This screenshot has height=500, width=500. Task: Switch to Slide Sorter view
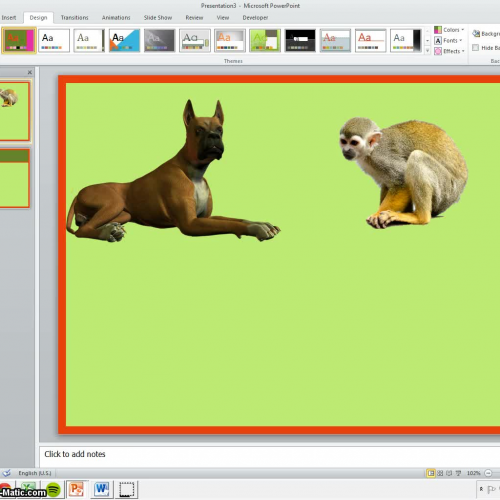(x=440, y=473)
